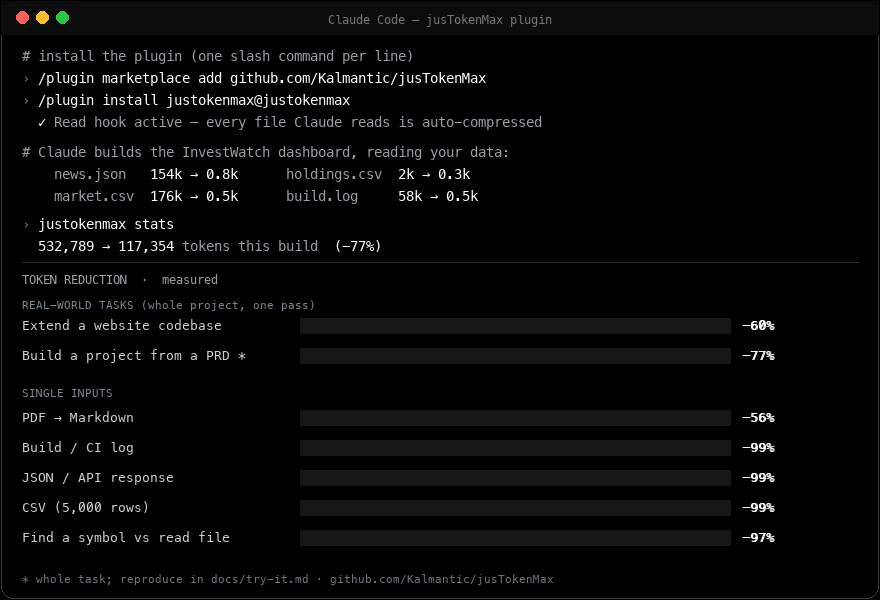Click the build.log file name
This screenshot has width=880, height=600.
click(322, 196)
